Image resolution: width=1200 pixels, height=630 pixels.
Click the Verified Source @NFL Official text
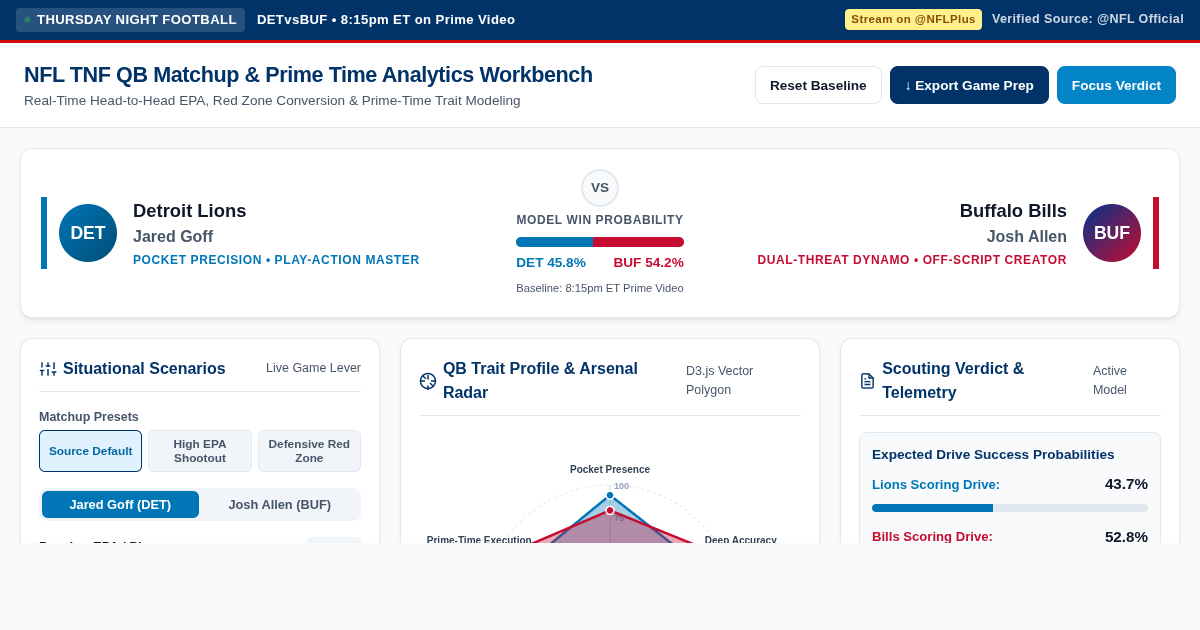(x=1088, y=19)
